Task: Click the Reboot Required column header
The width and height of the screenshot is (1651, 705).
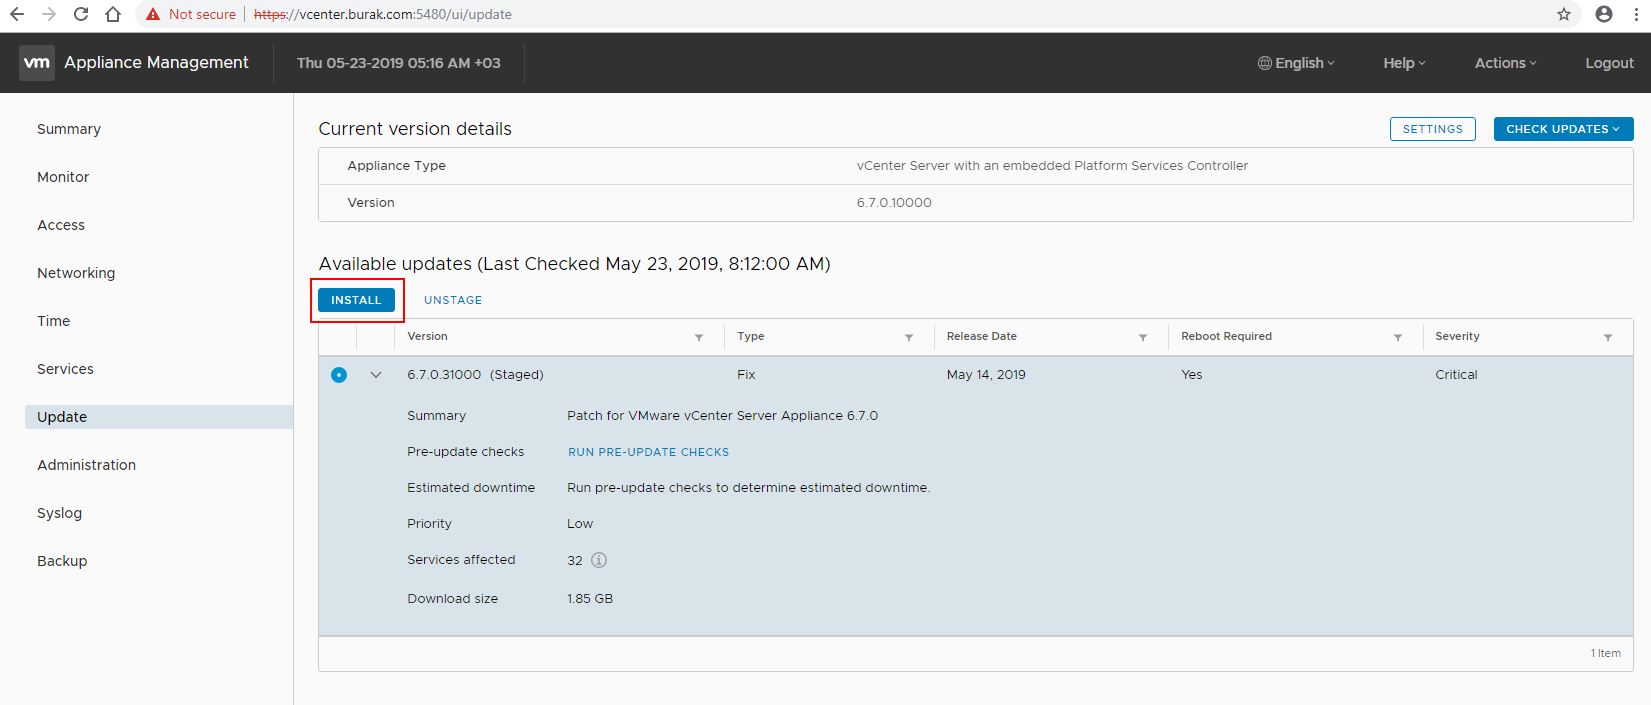Action: pos(1226,336)
